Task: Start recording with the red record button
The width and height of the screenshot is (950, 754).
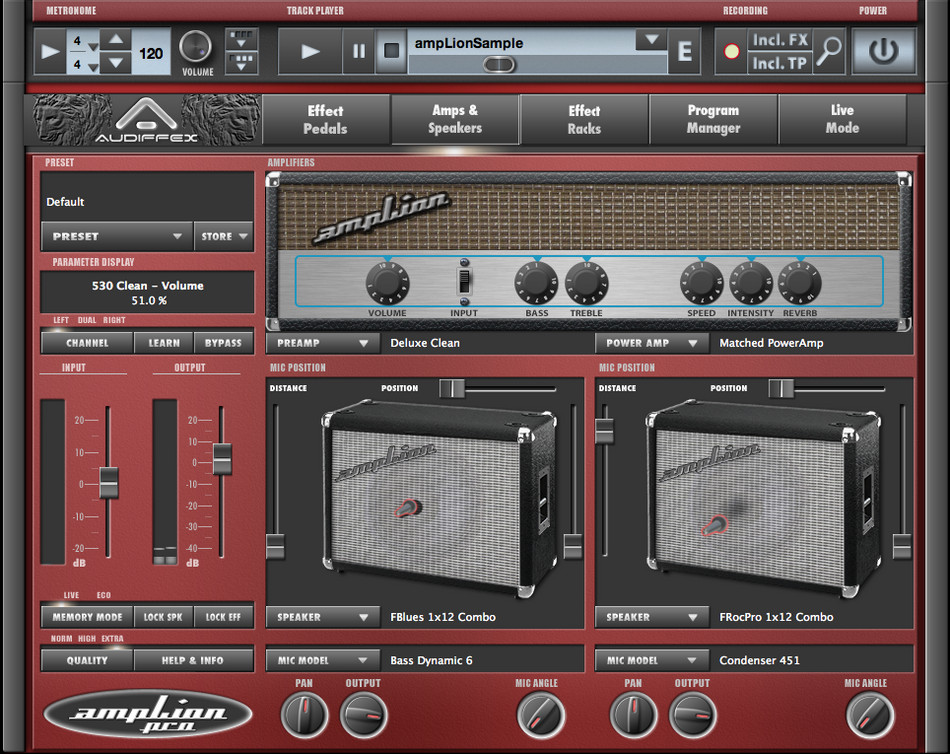Action: 732,52
